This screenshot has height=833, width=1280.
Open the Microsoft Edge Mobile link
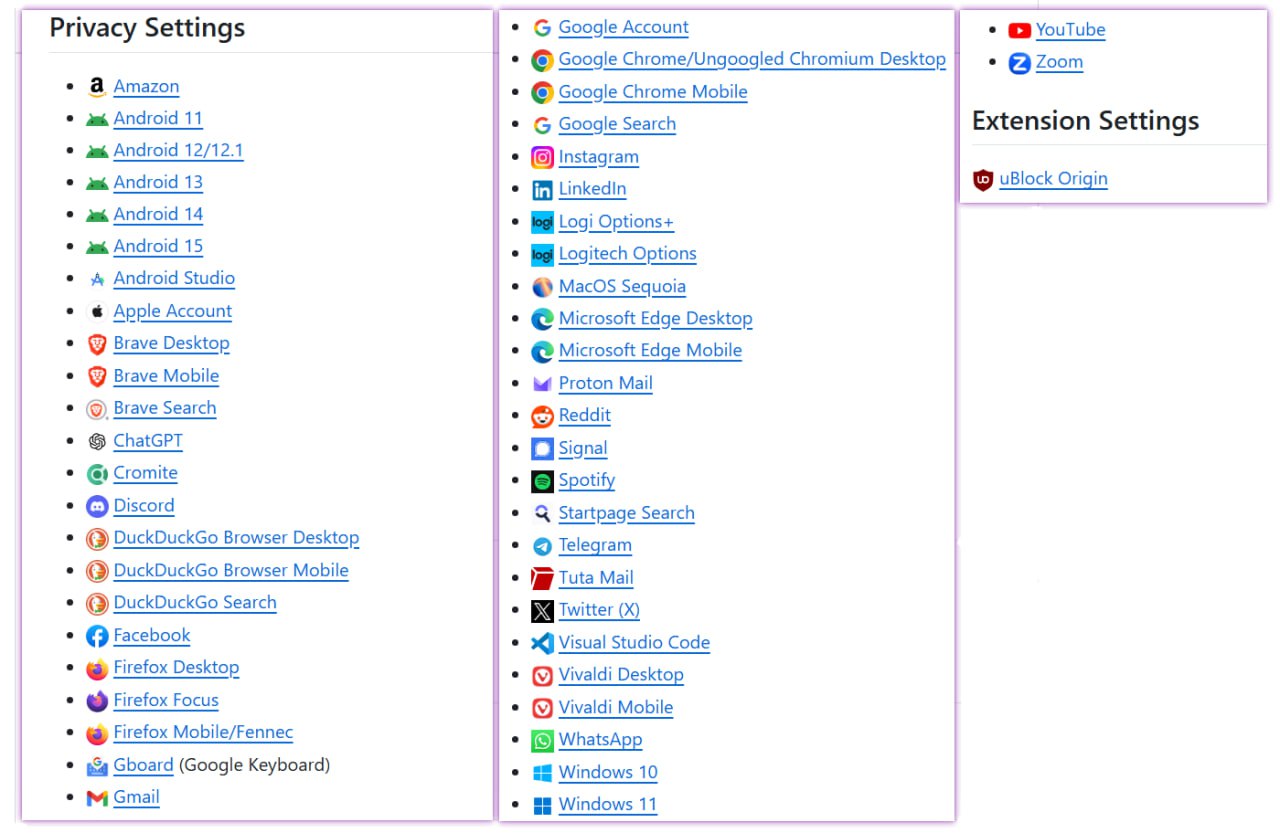[650, 351]
